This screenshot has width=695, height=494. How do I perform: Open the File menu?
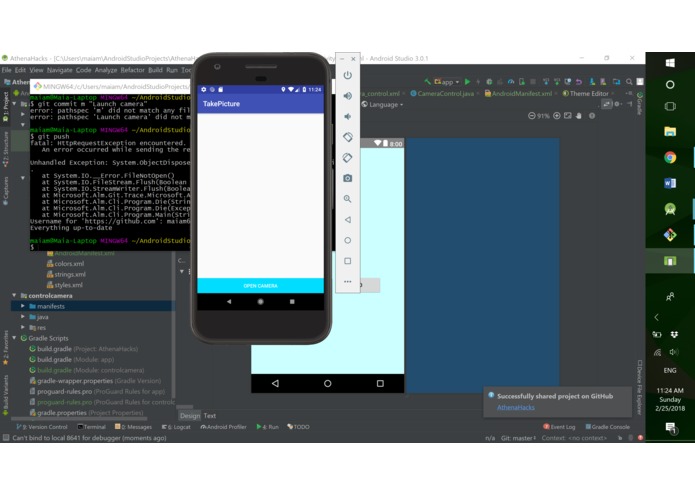[x=7, y=70]
